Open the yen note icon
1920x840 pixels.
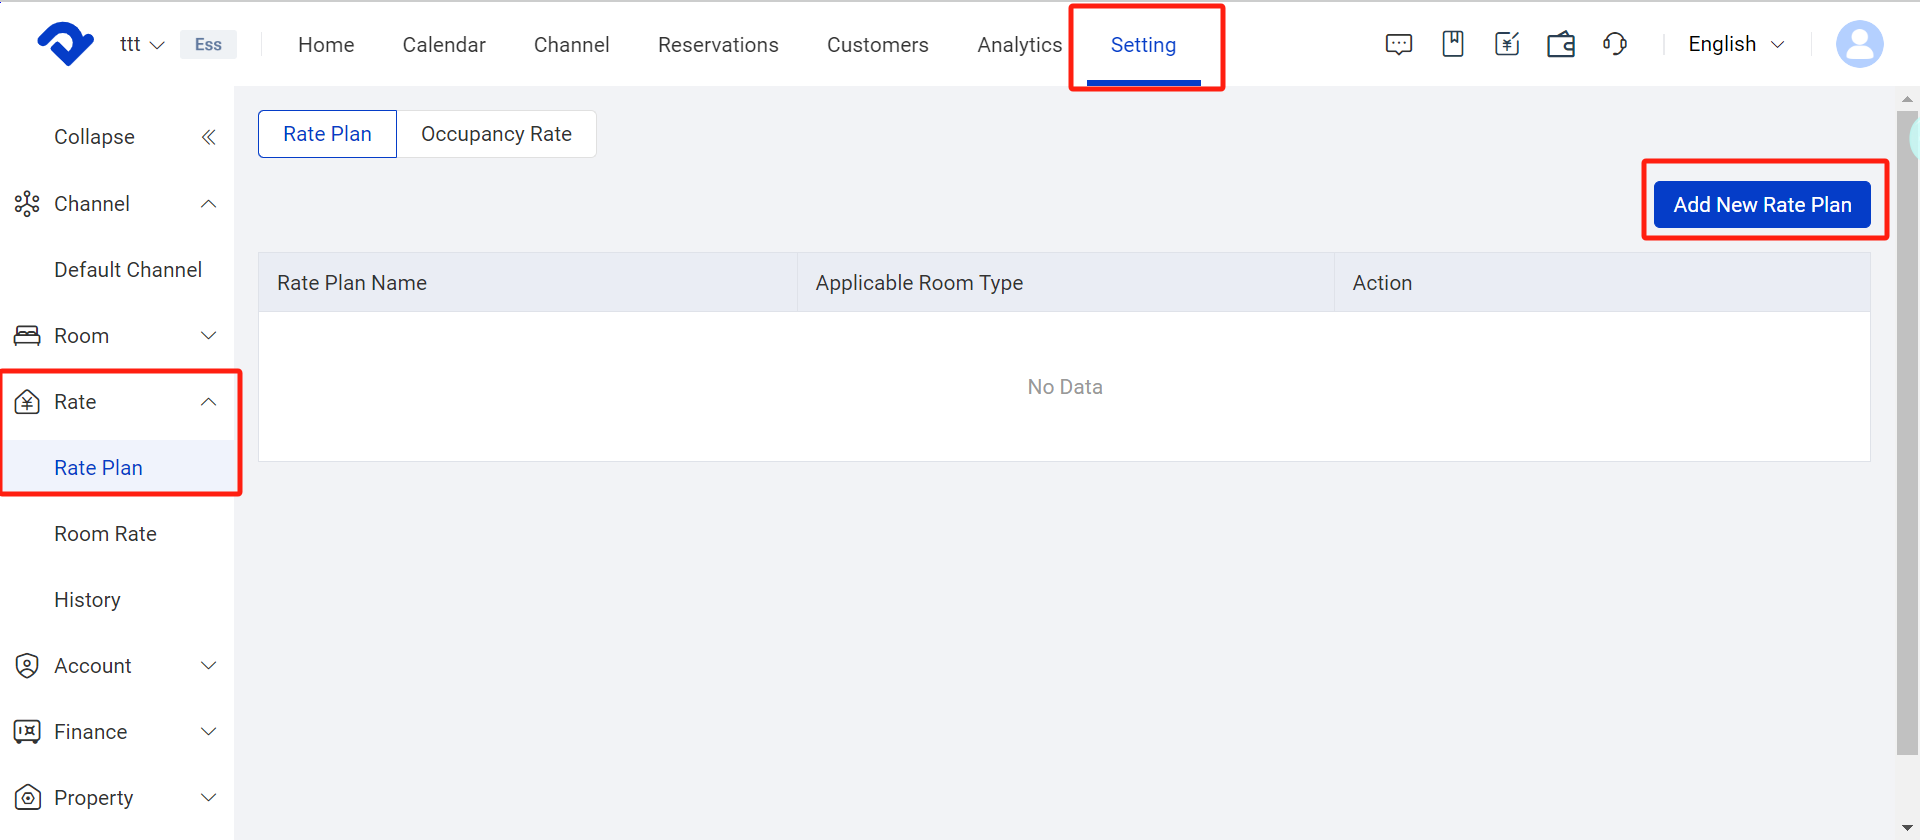[x=1506, y=44]
